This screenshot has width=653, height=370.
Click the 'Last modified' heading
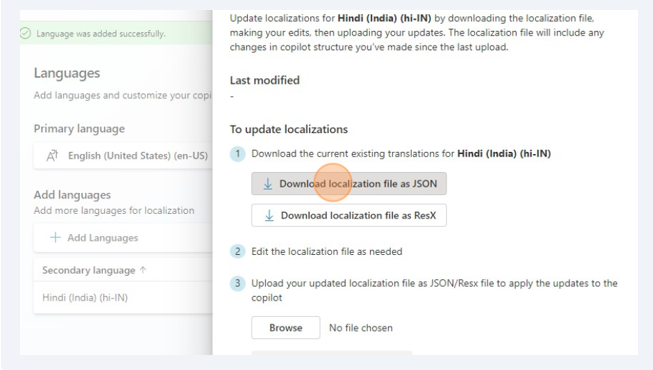(264, 80)
